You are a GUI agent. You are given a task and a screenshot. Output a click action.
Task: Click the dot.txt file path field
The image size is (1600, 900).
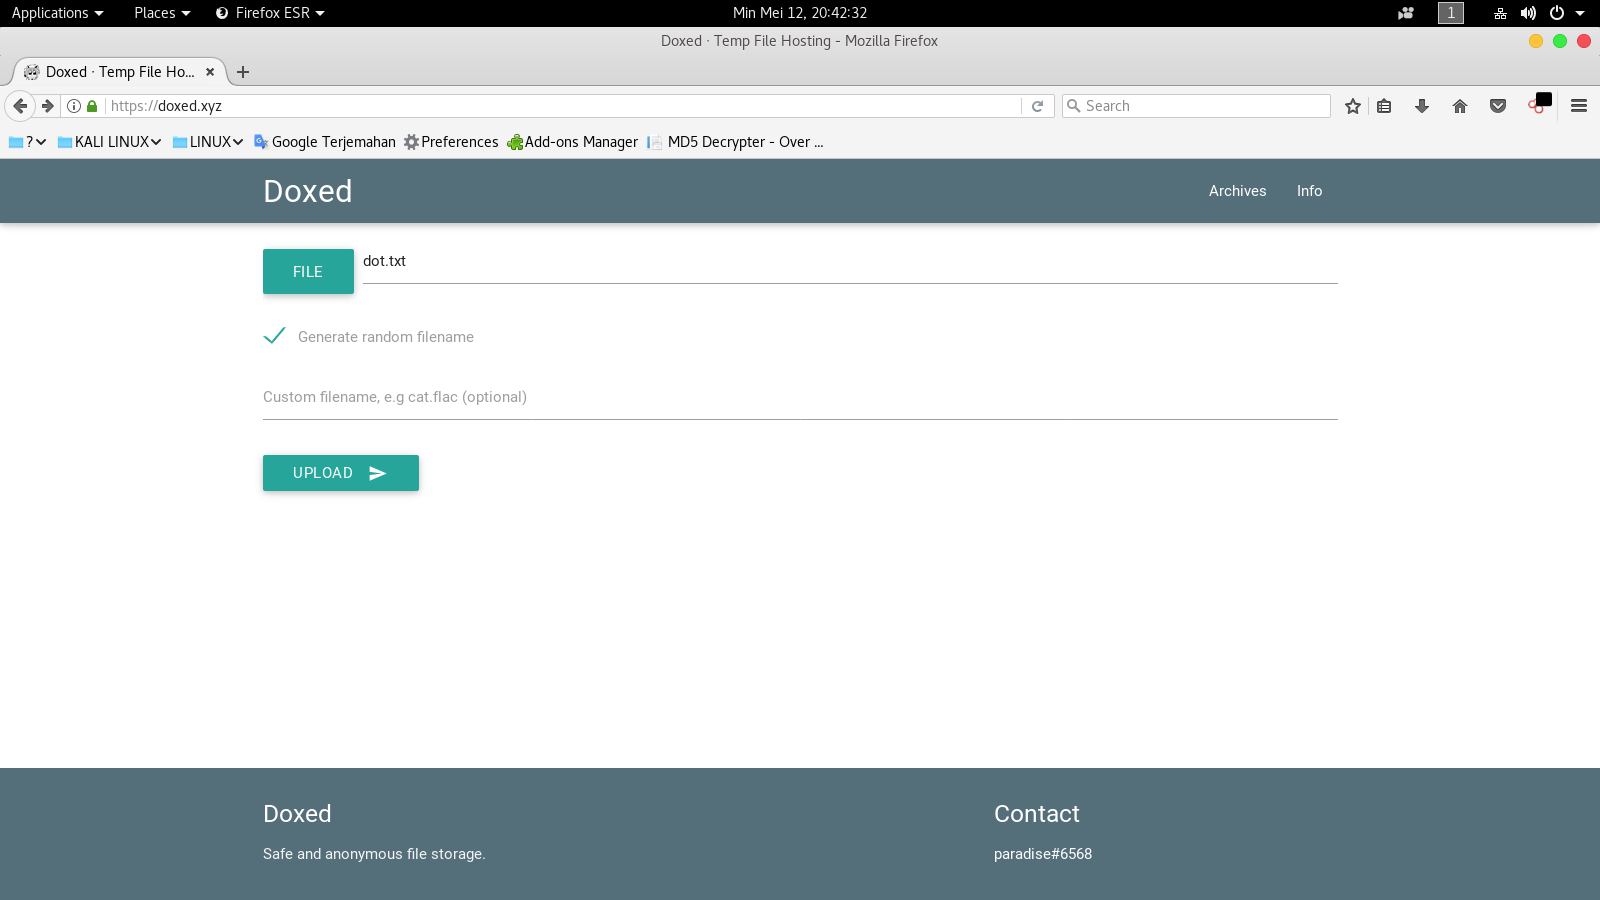point(850,262)
